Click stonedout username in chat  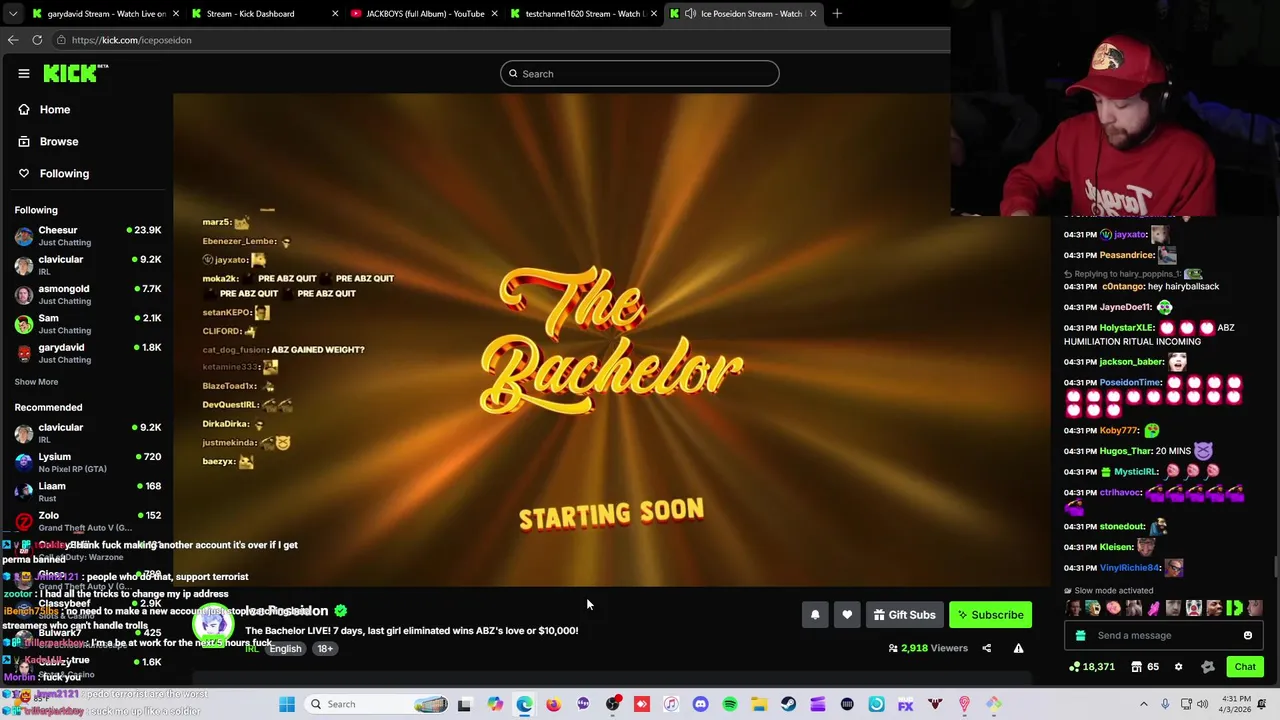(x=1122, y=527)
